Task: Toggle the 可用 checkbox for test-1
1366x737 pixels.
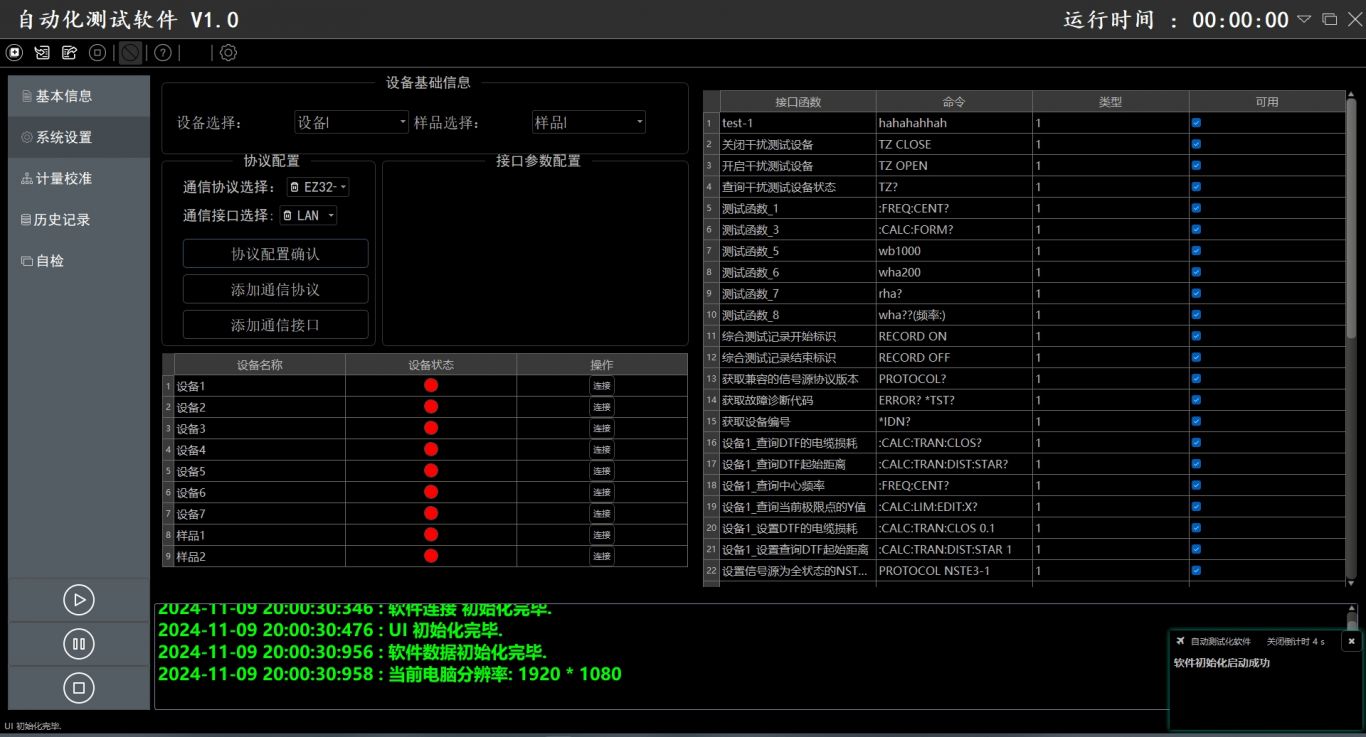Action: pyautogui.click(x=1196, y=123)
